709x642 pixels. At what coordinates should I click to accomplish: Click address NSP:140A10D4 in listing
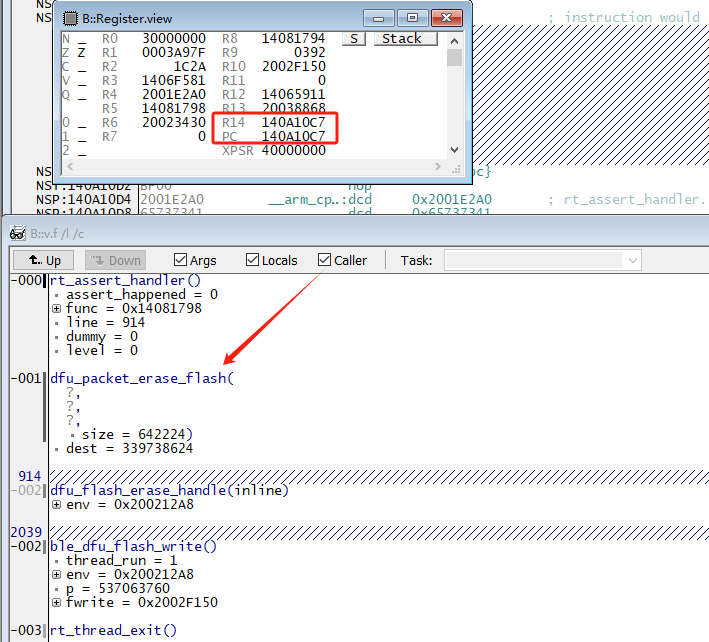click(83, 199)
